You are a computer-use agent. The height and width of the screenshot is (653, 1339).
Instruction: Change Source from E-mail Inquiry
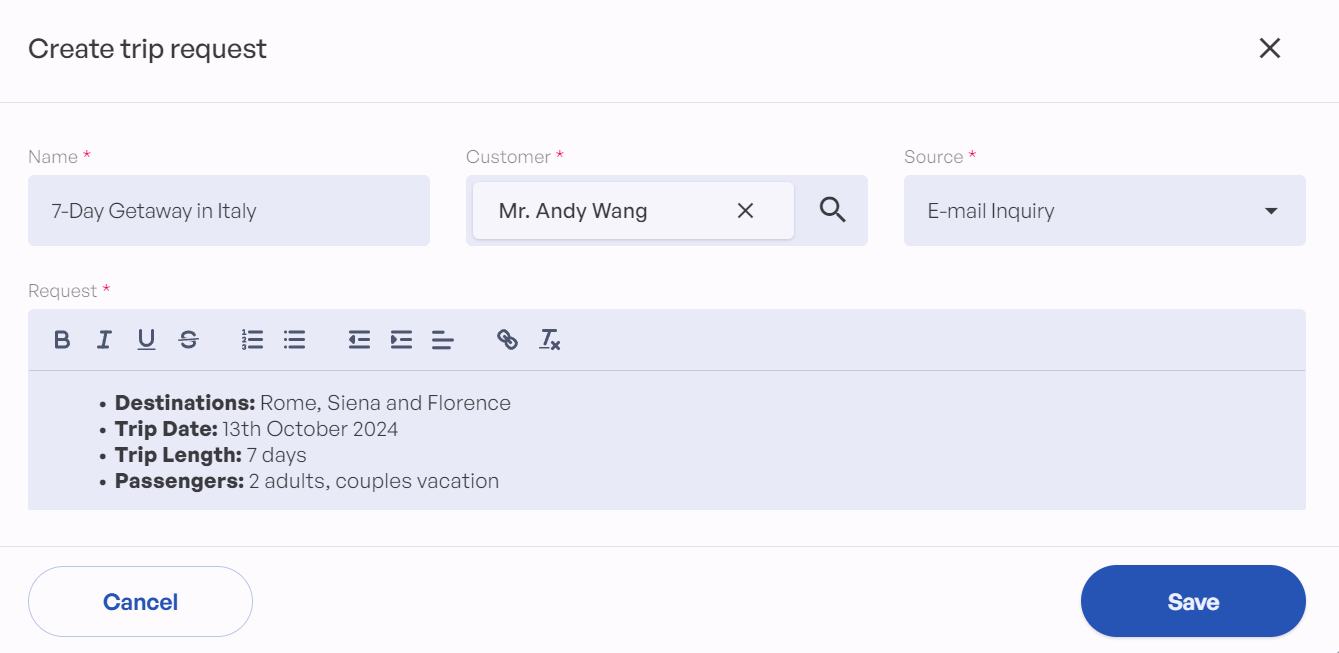(1105, 211)
